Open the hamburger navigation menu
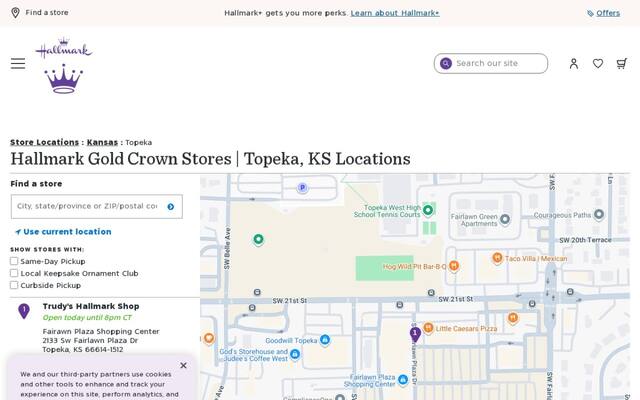The width and height of the screenshot is (640, 400). 18,63
